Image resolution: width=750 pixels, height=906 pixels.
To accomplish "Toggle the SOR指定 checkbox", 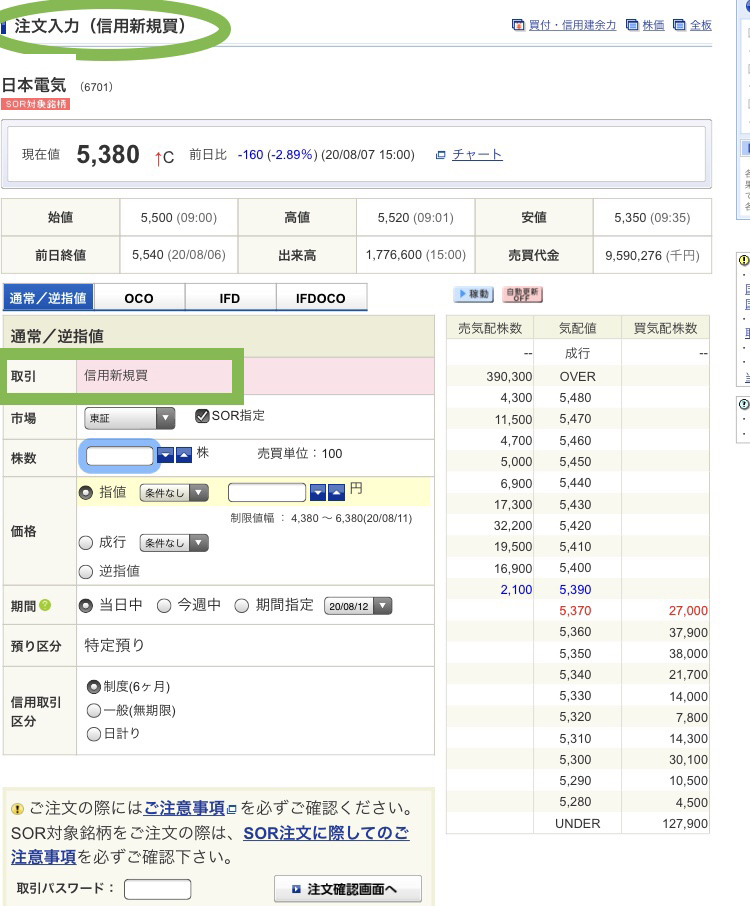I will pos(202,415).
